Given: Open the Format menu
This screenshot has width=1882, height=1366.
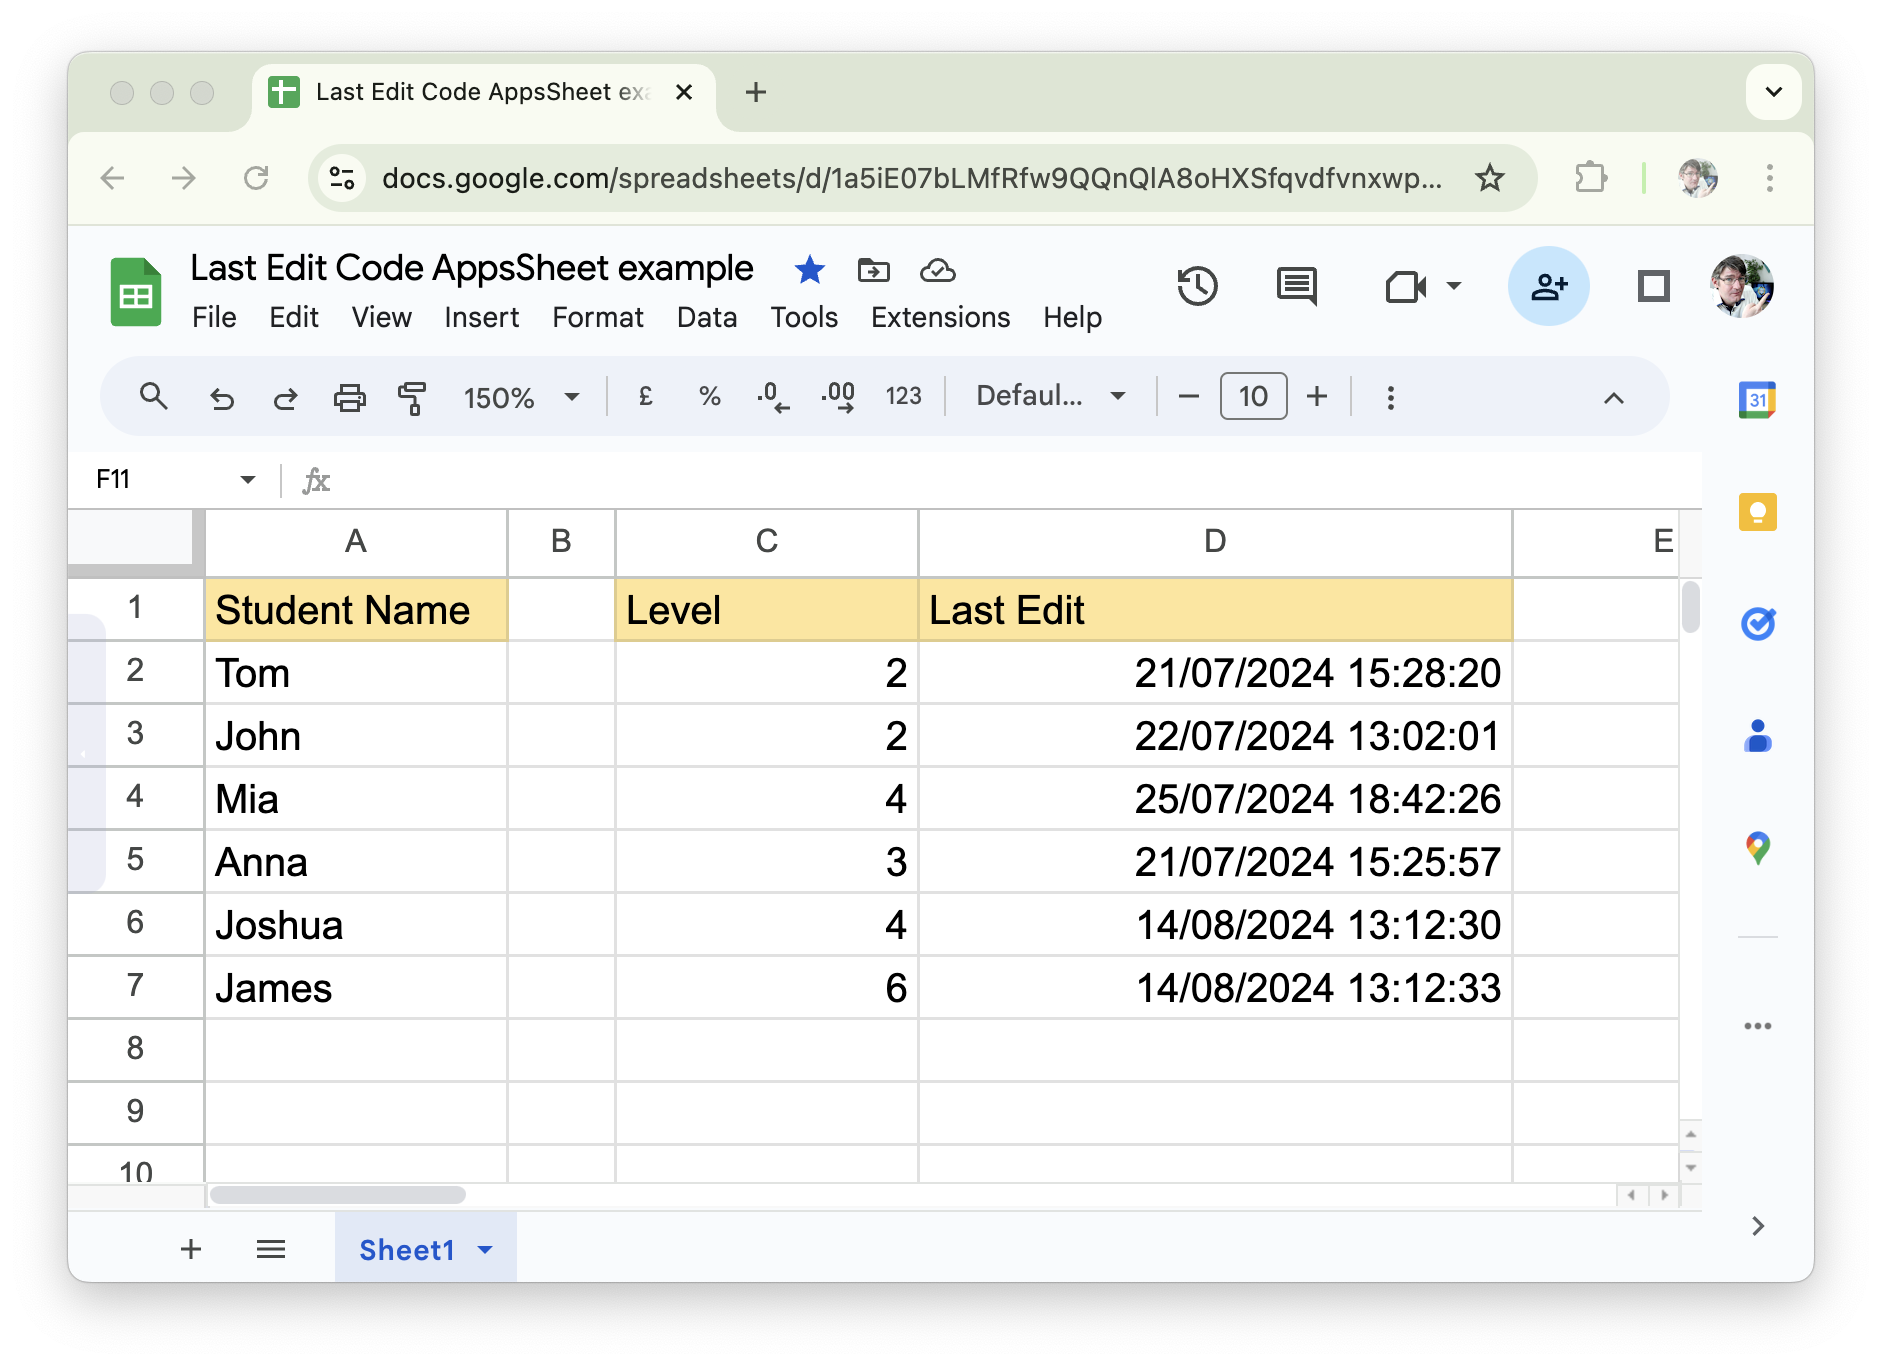Looking at the screenshot, I should click(x=597, y=317).
